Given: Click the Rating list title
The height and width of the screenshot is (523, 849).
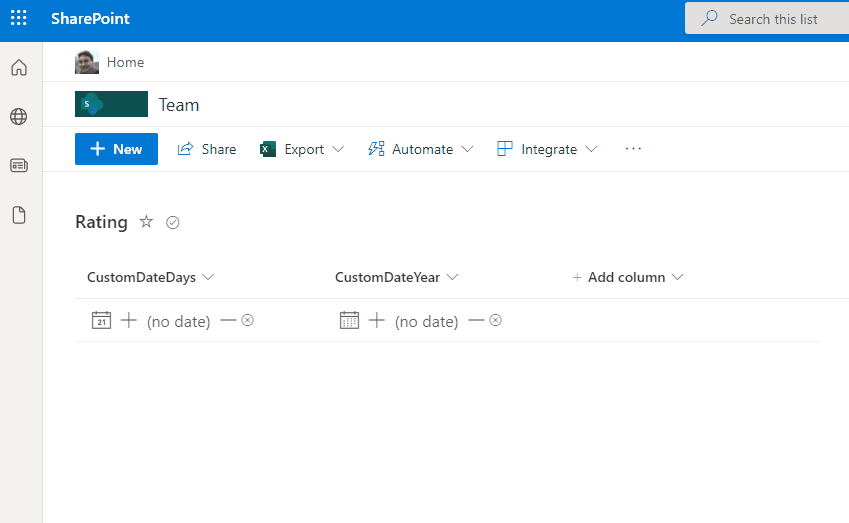Looking at the screenshot, I should [x=101, y=222].
